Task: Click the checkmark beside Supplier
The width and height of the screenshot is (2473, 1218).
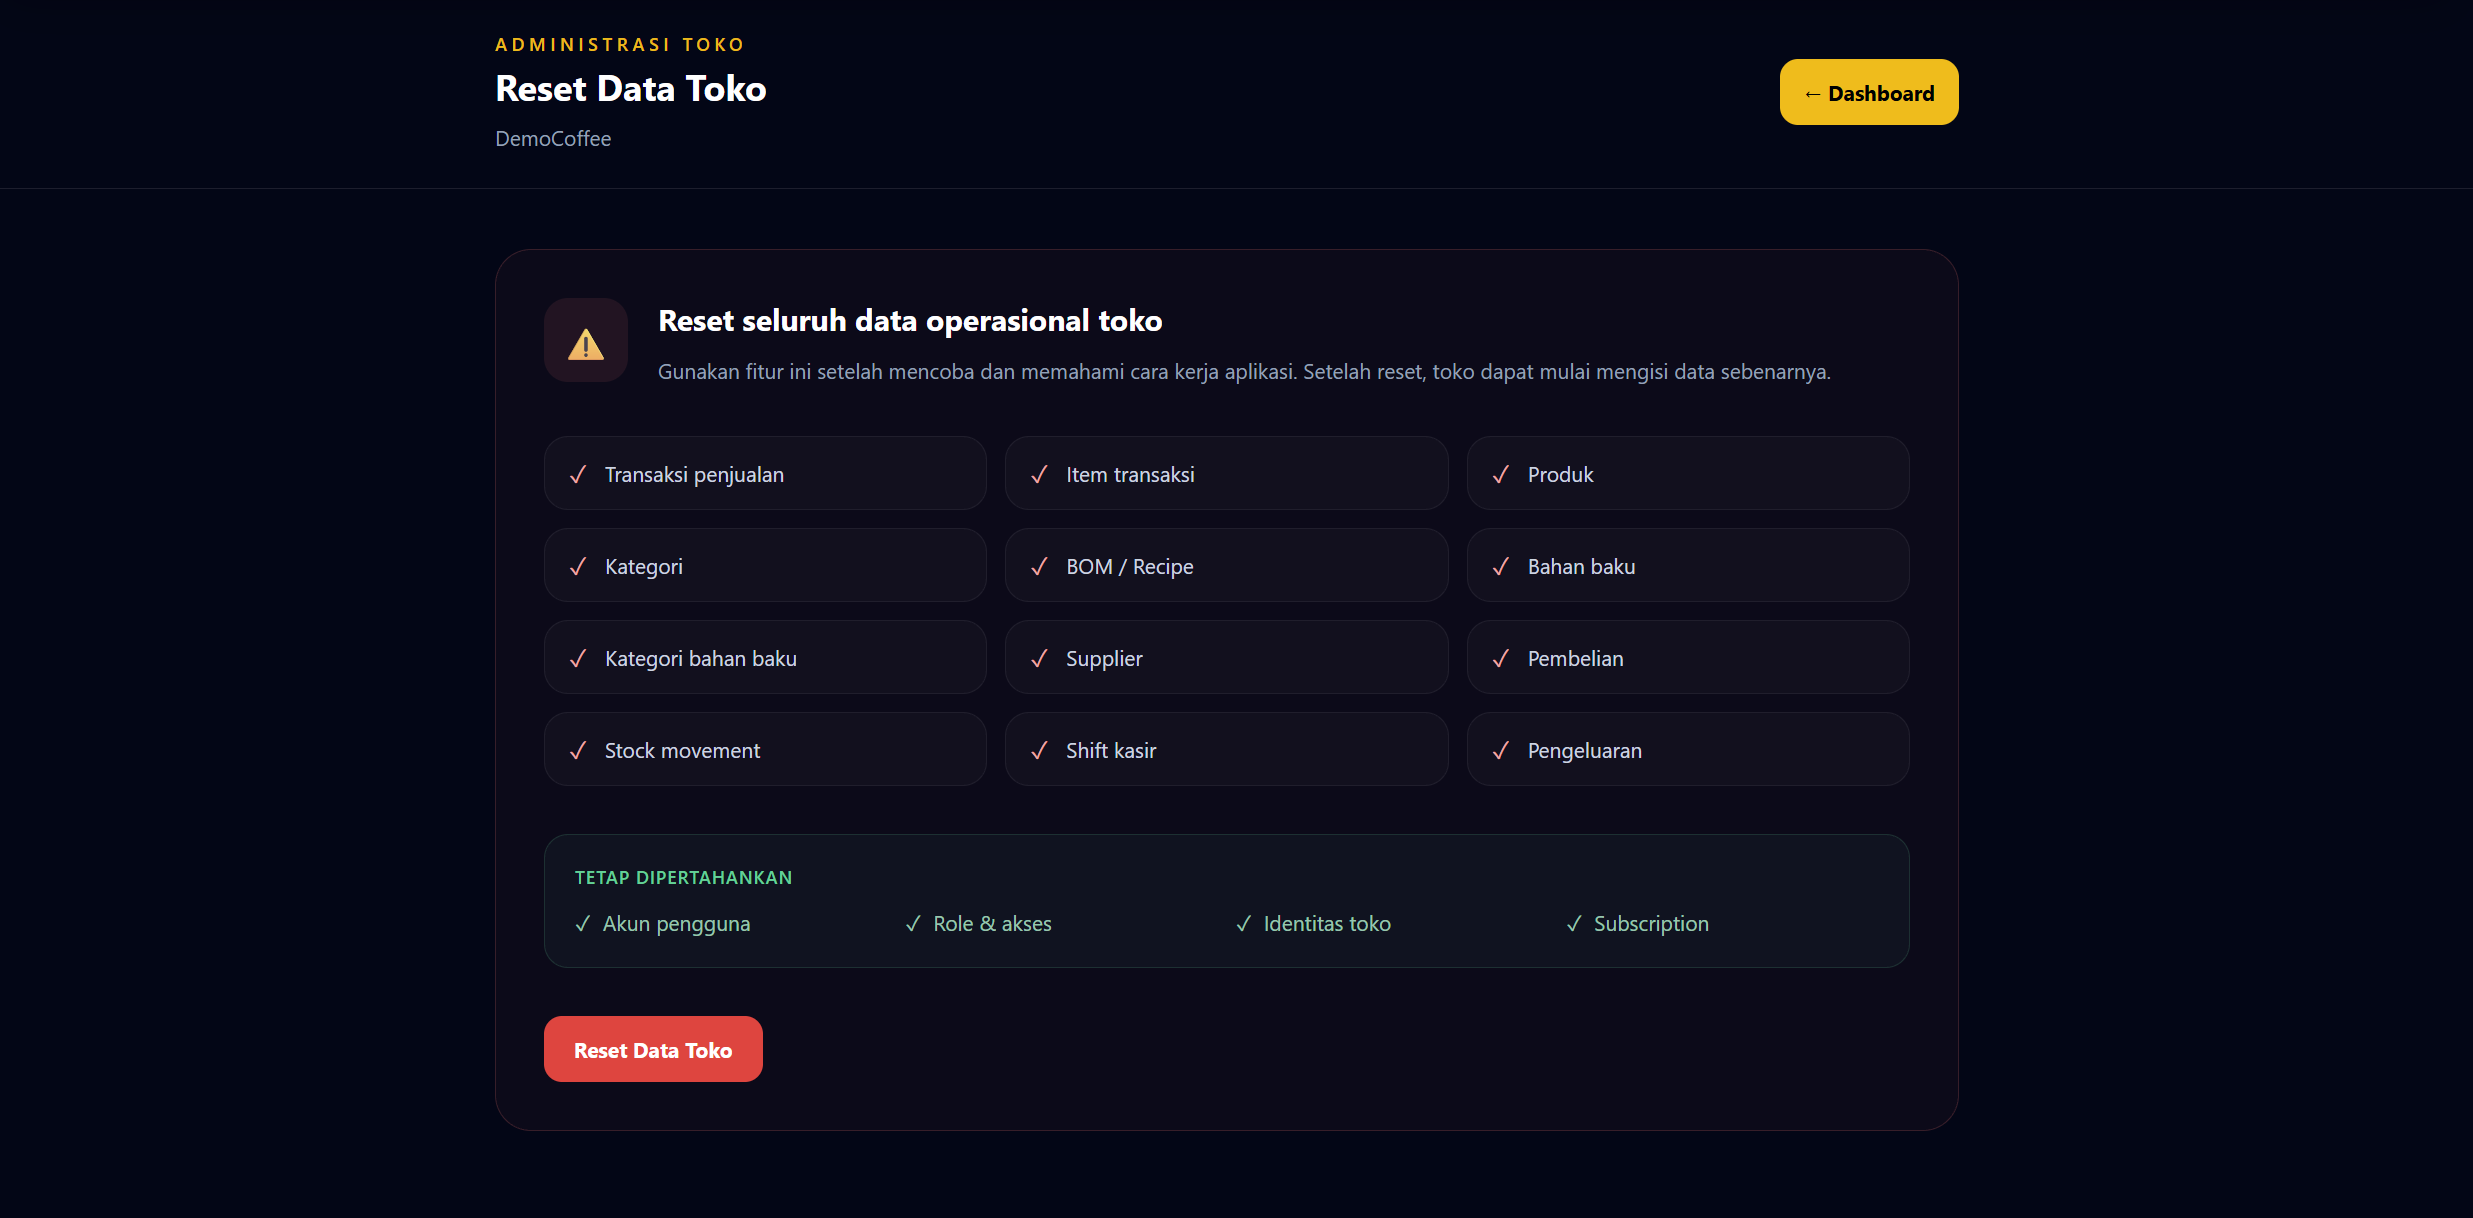Action: point(1039,658)
